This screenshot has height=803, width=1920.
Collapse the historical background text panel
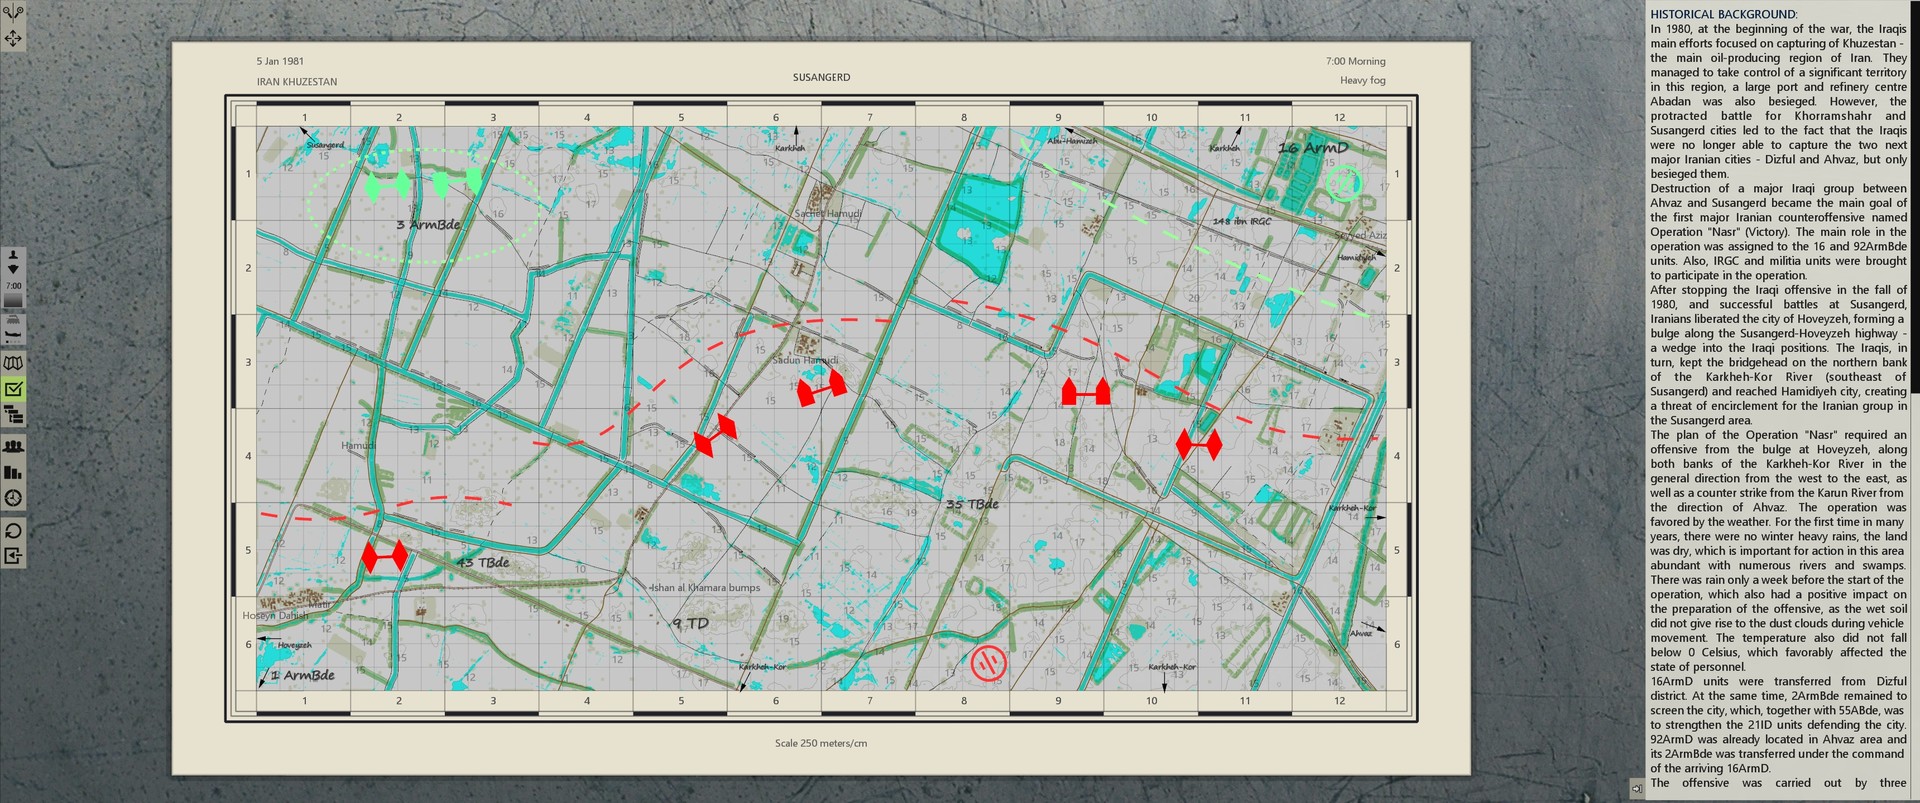tap(1636, 787)
